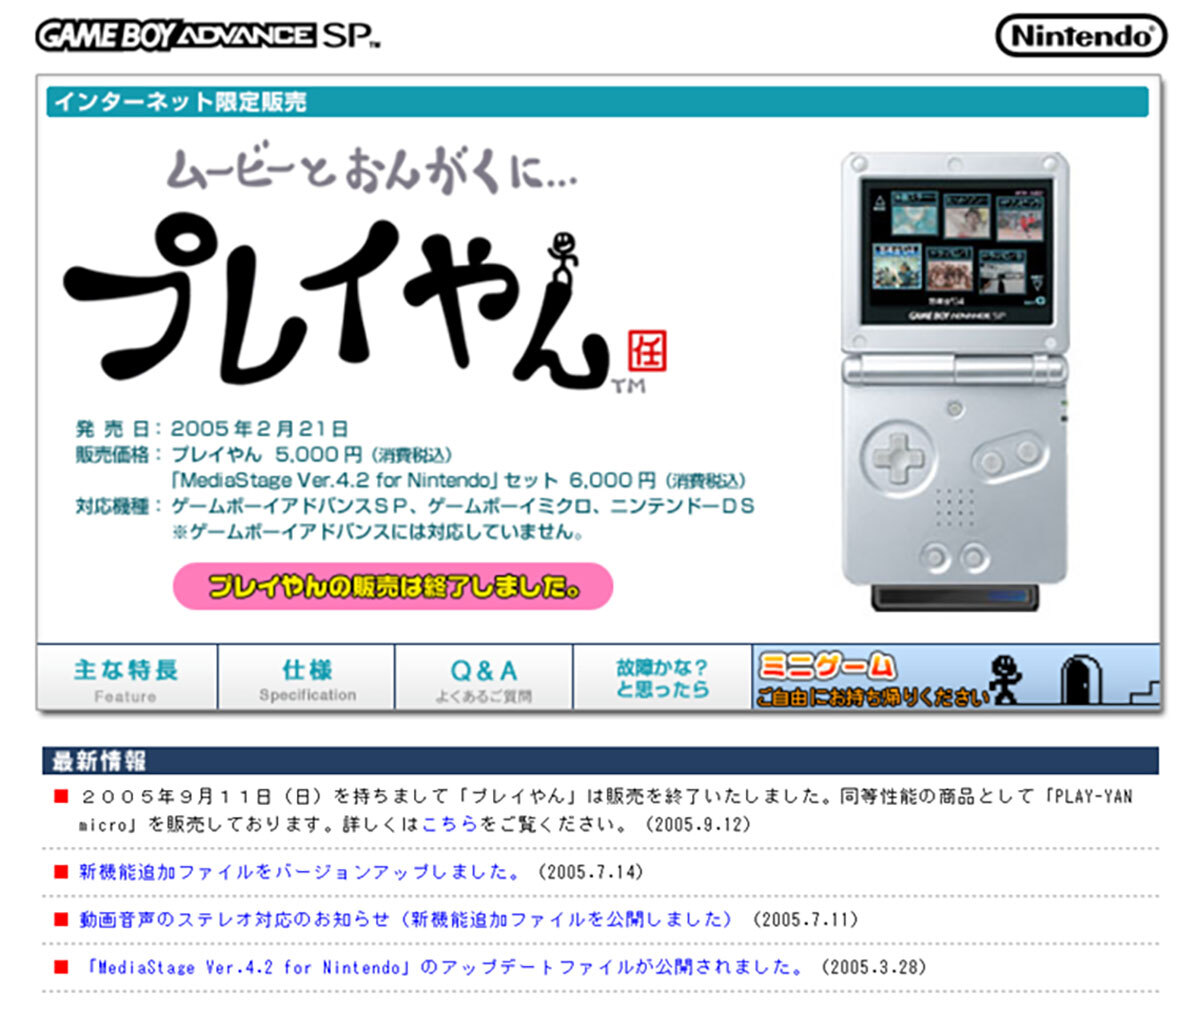Click the red bullet beside 2005.9.12 news
The width and height of the screenshot is (1200, 1026).
click(x=61, y=797)
